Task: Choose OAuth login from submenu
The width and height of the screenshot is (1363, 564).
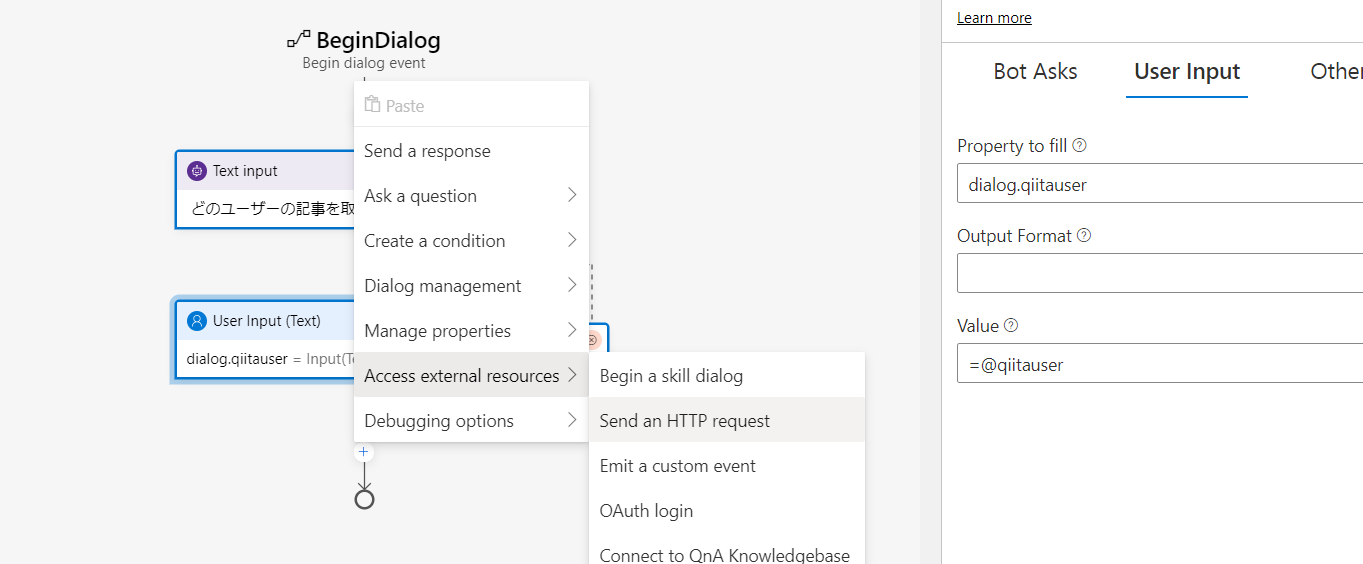Action: click(646, 511)
